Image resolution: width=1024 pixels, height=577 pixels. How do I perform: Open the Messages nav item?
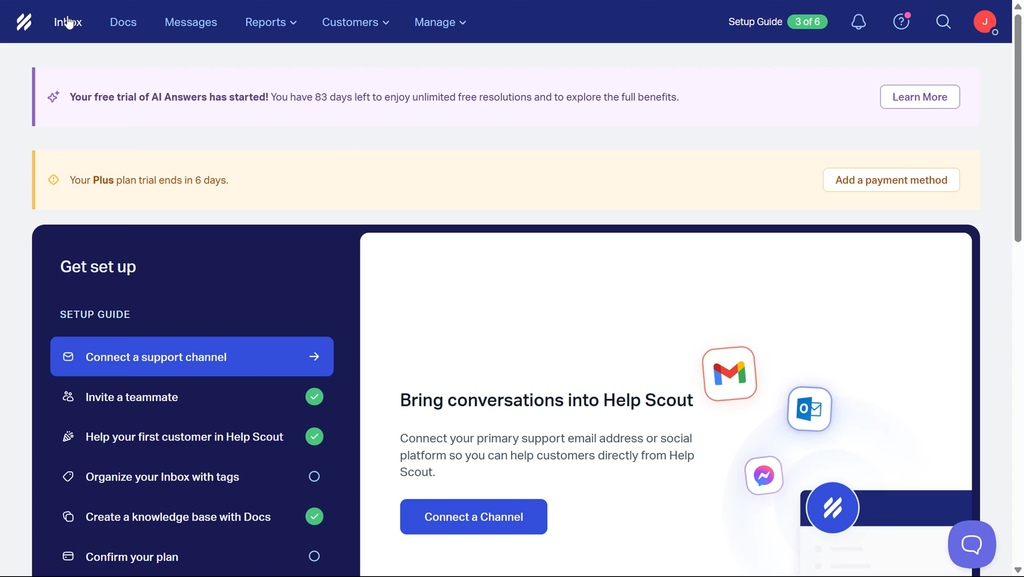point(190,22)
